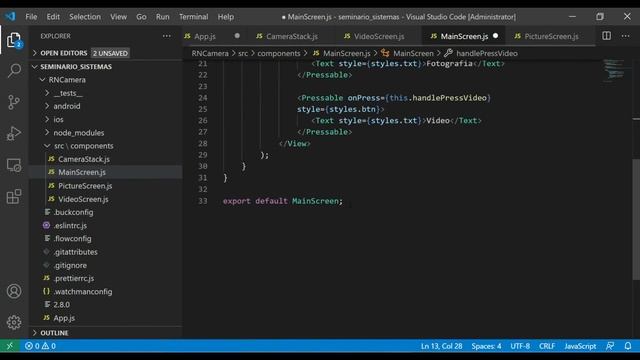Open the .watchmanconfig file
The width and height of the screenshot is (640, 360).
(83, 291)
